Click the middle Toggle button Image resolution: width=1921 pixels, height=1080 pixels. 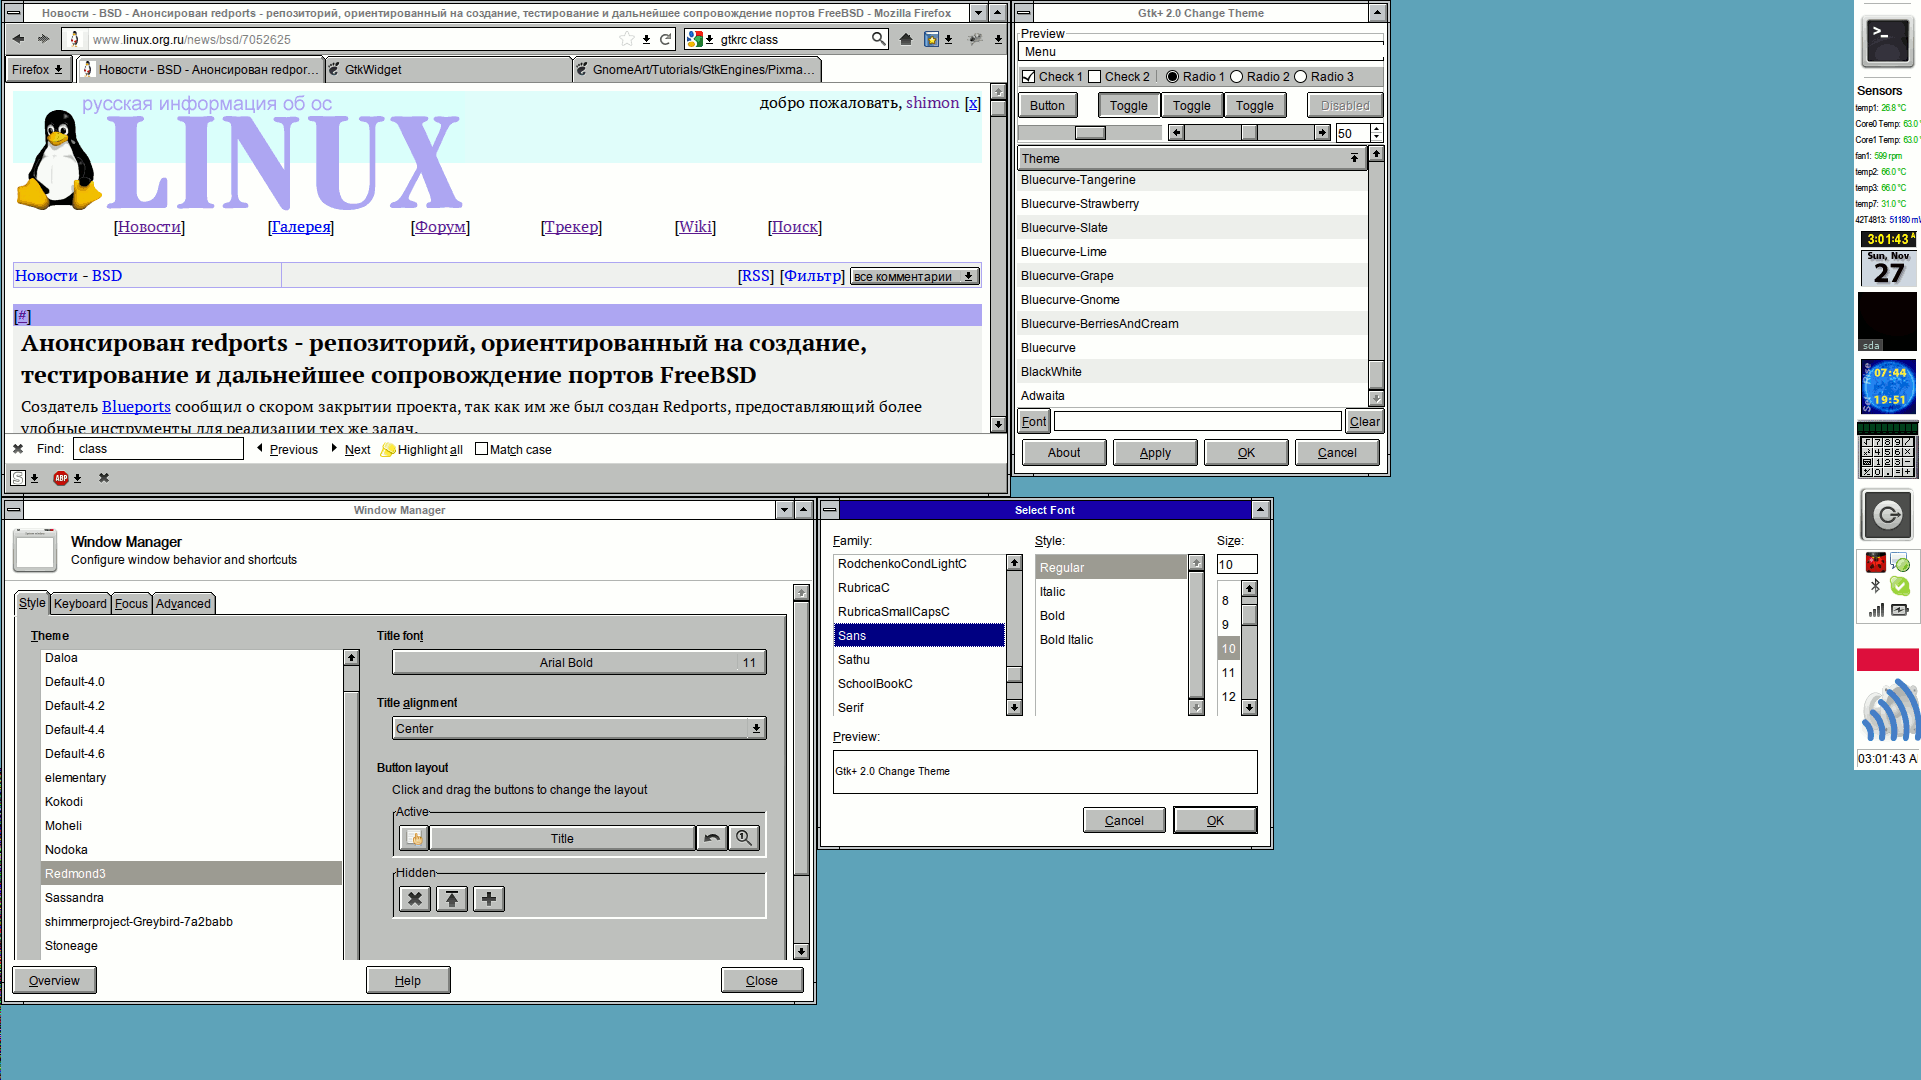(1191, 106)
